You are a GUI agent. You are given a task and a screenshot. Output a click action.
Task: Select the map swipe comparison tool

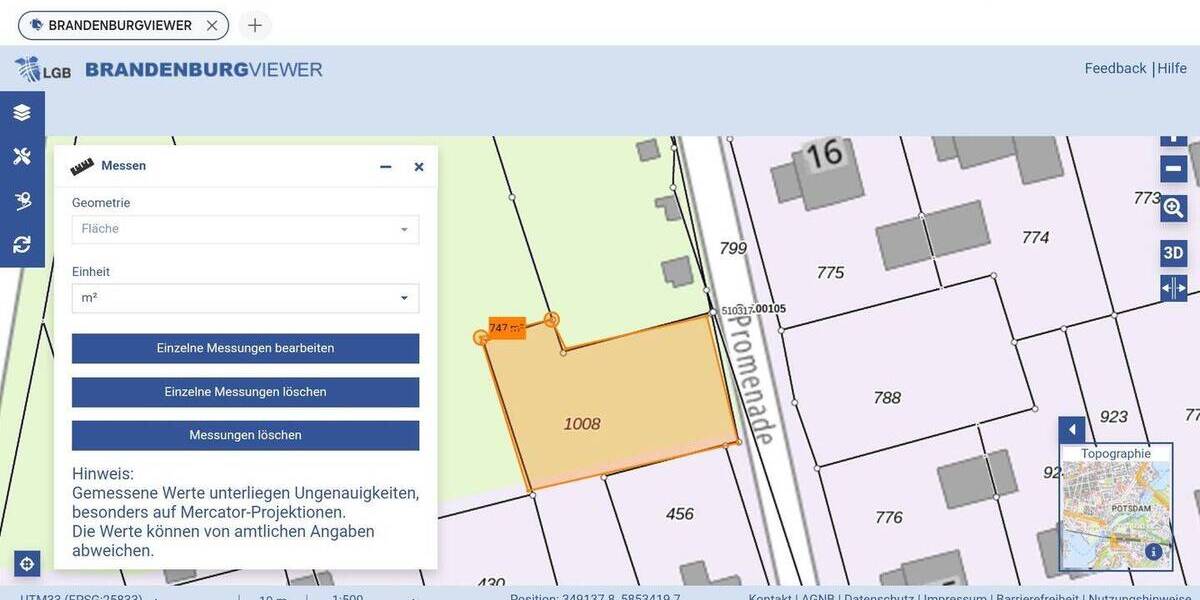click(x=1173, y=288)
